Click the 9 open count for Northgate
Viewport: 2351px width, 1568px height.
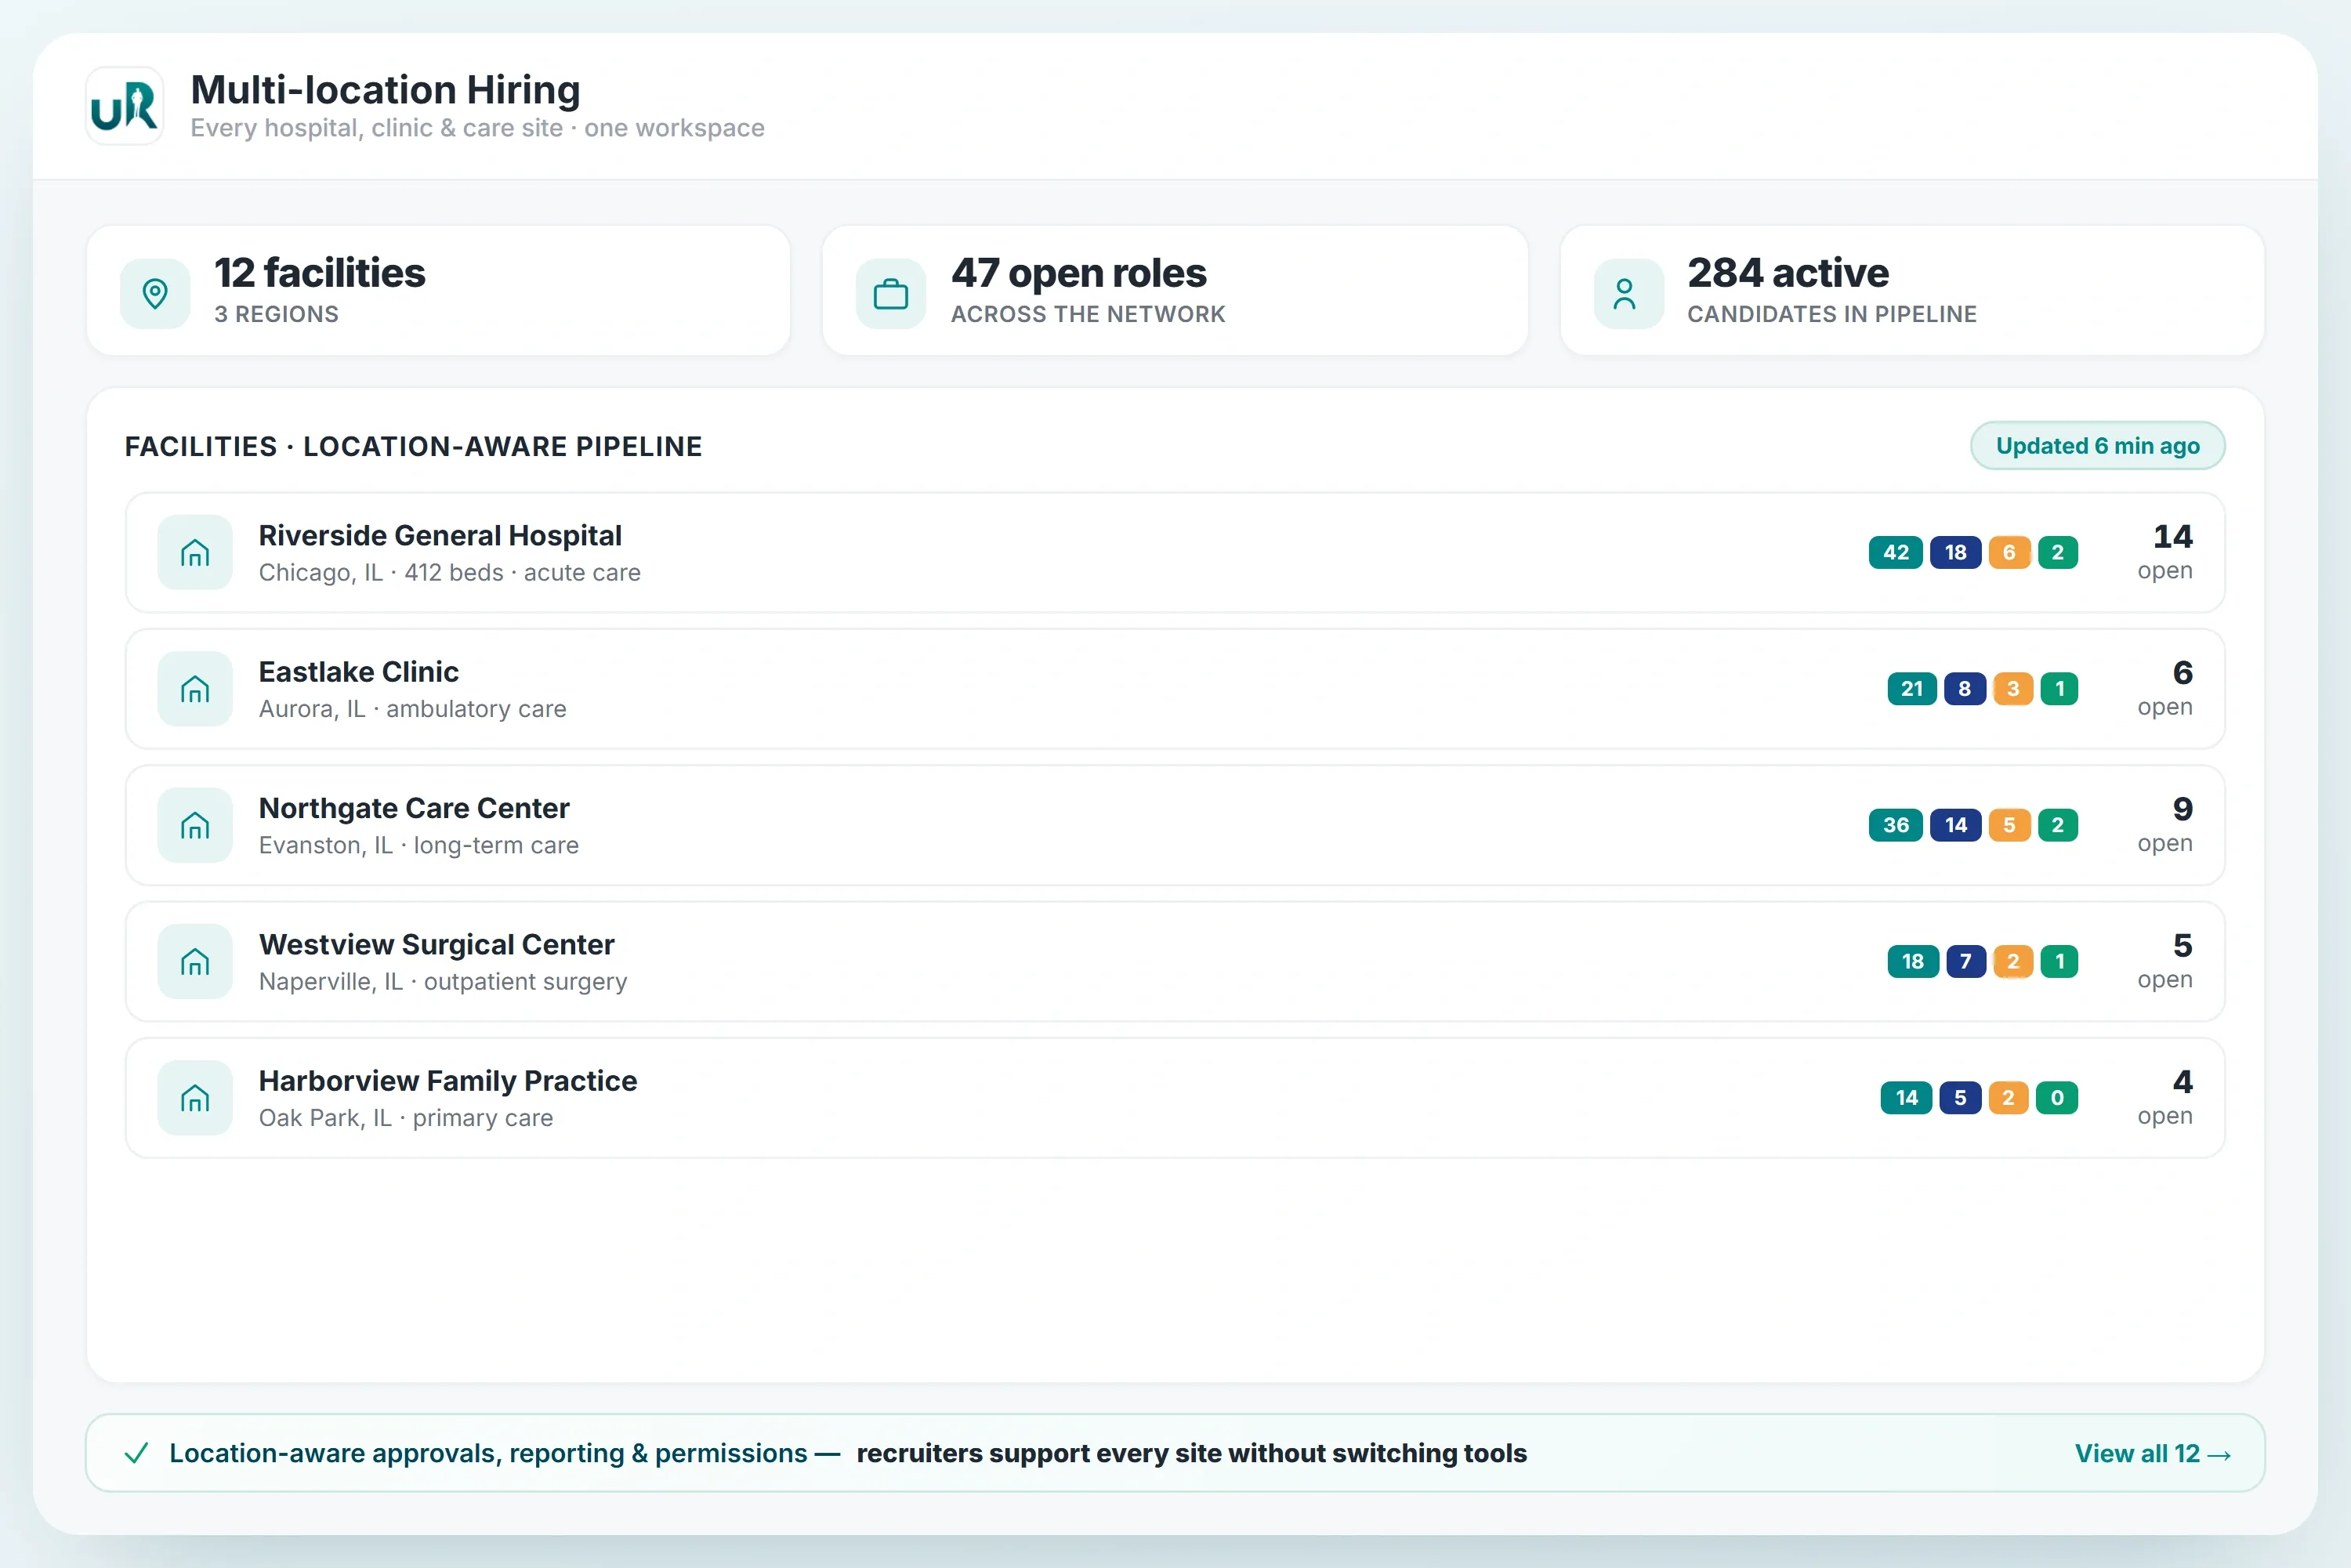pos(2165,825)
